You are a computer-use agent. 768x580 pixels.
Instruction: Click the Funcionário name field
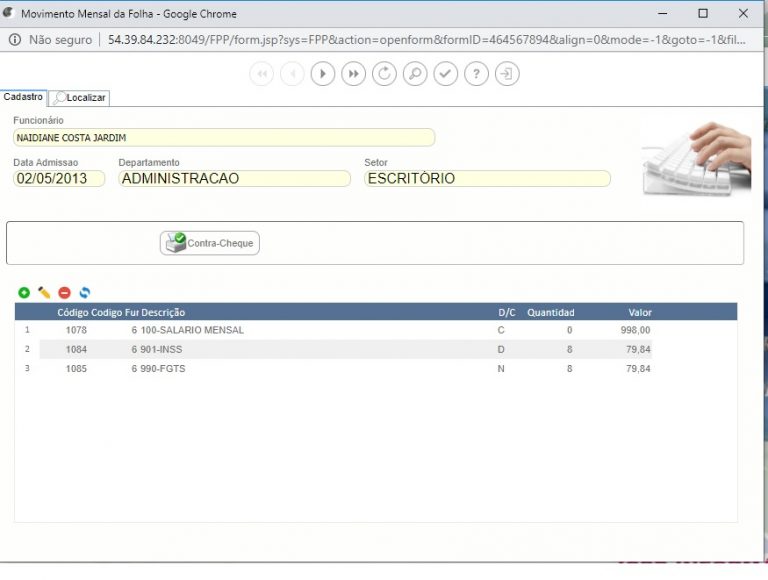coord(224,137)
